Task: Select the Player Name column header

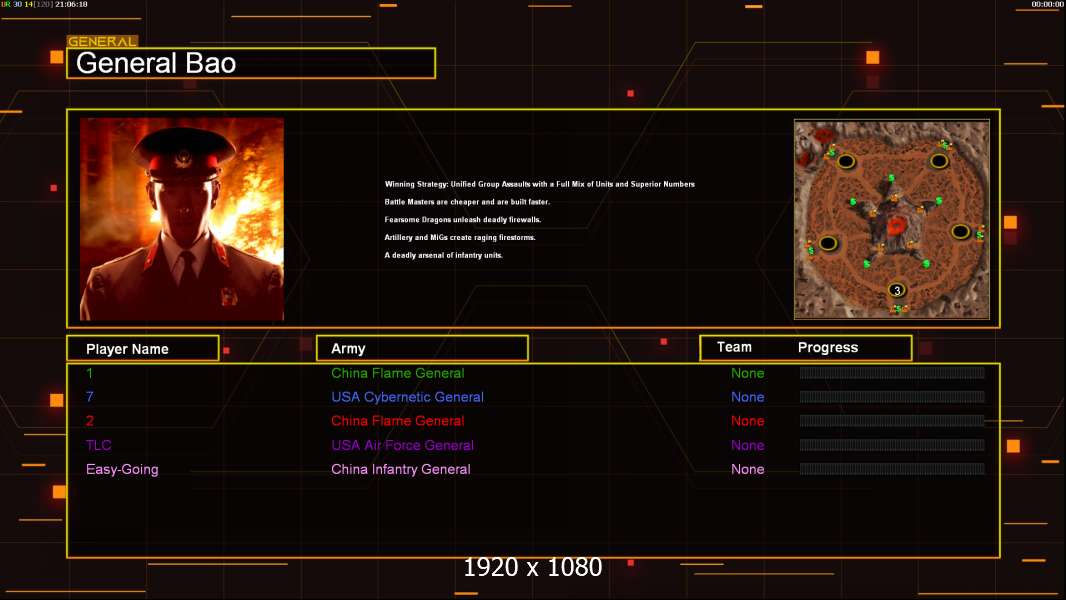Action: pos(143,349)
